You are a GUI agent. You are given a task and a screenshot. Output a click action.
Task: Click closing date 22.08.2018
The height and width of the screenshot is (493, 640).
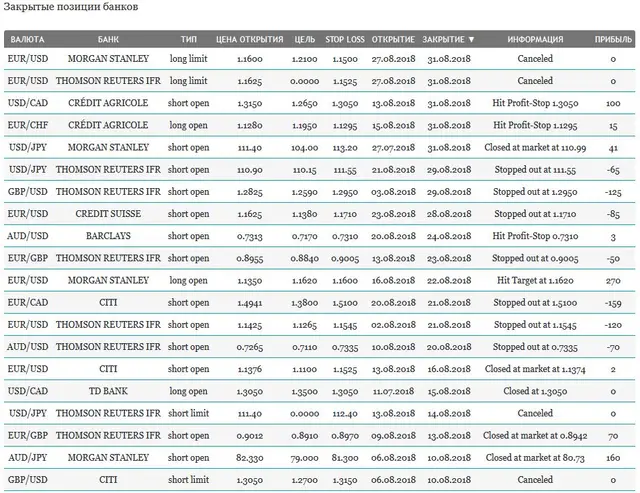449,281
